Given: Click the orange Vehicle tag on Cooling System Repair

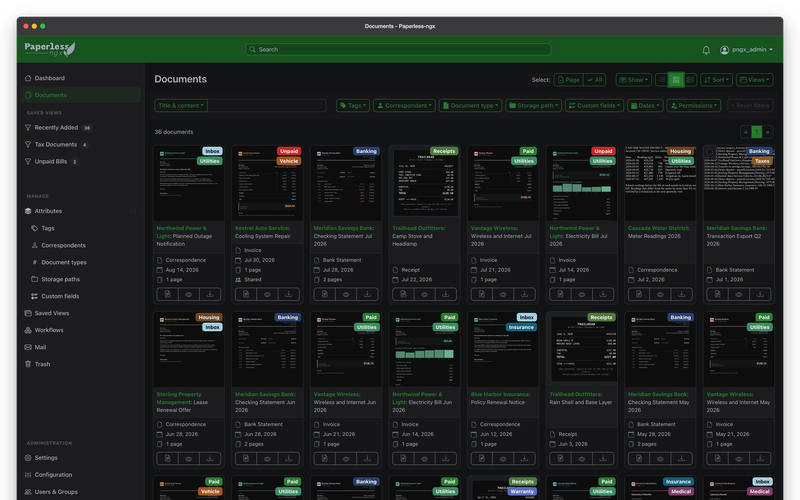Looking at the screenshot, I should click(289, 161).
